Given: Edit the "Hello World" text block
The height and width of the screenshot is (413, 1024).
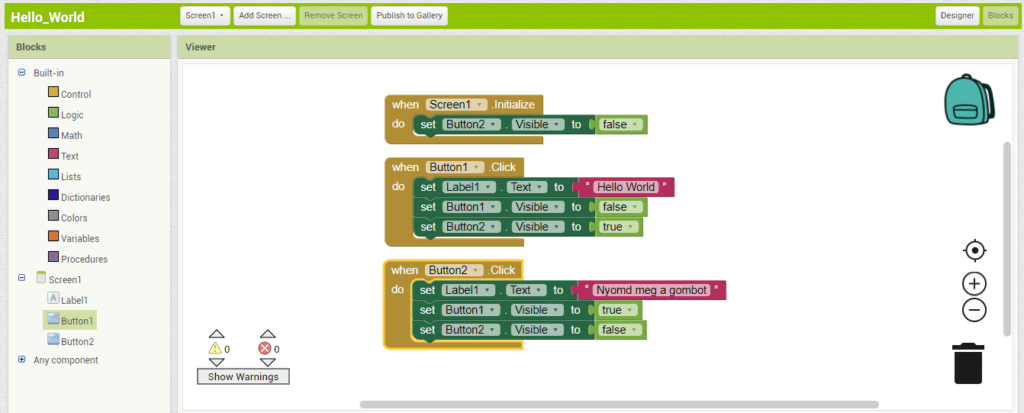Looking at the screenshot, I should pos(626,187).
